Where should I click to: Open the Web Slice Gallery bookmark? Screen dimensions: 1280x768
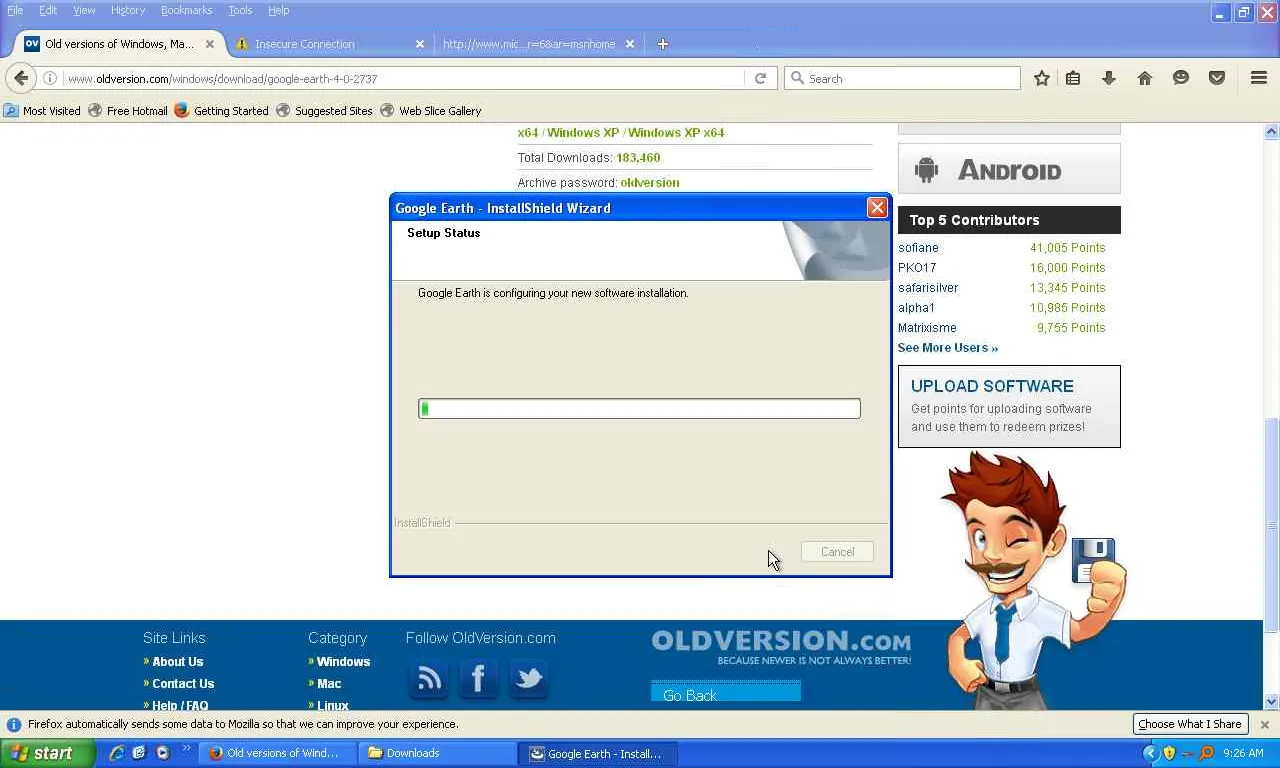431,111
